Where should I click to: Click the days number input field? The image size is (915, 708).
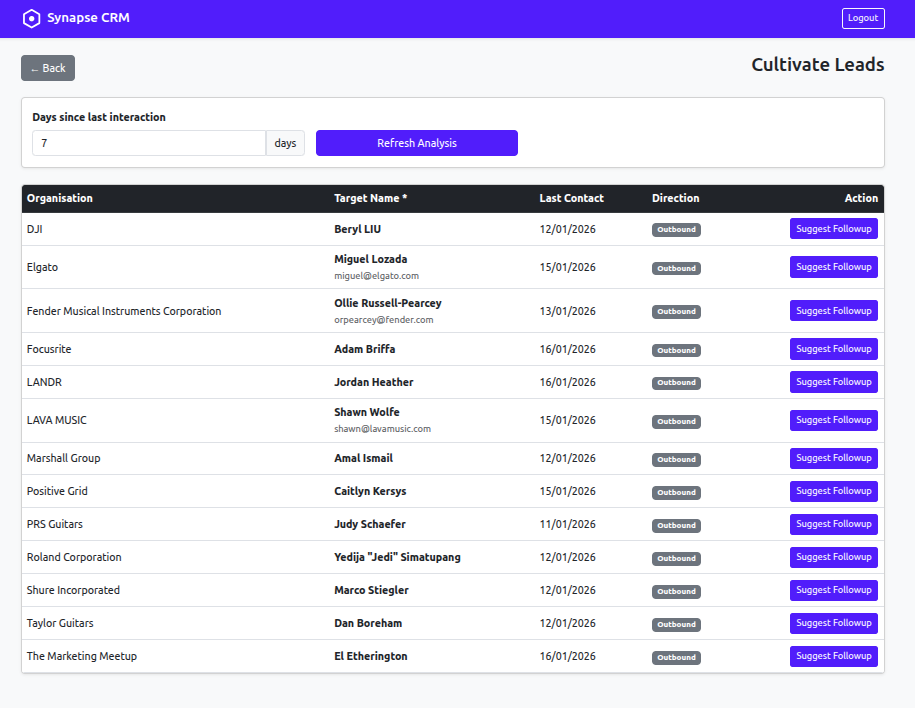coord(148,142)
